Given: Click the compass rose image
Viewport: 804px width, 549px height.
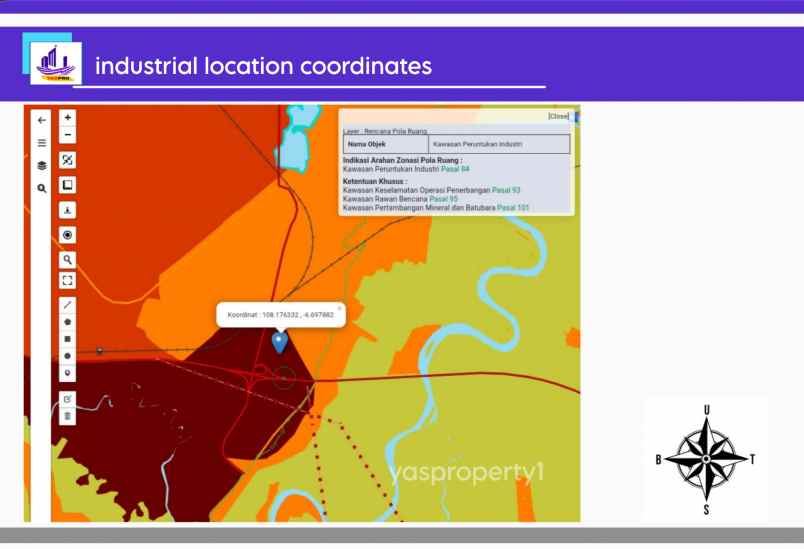Looking at the screenshot, I should coord(706,459).
